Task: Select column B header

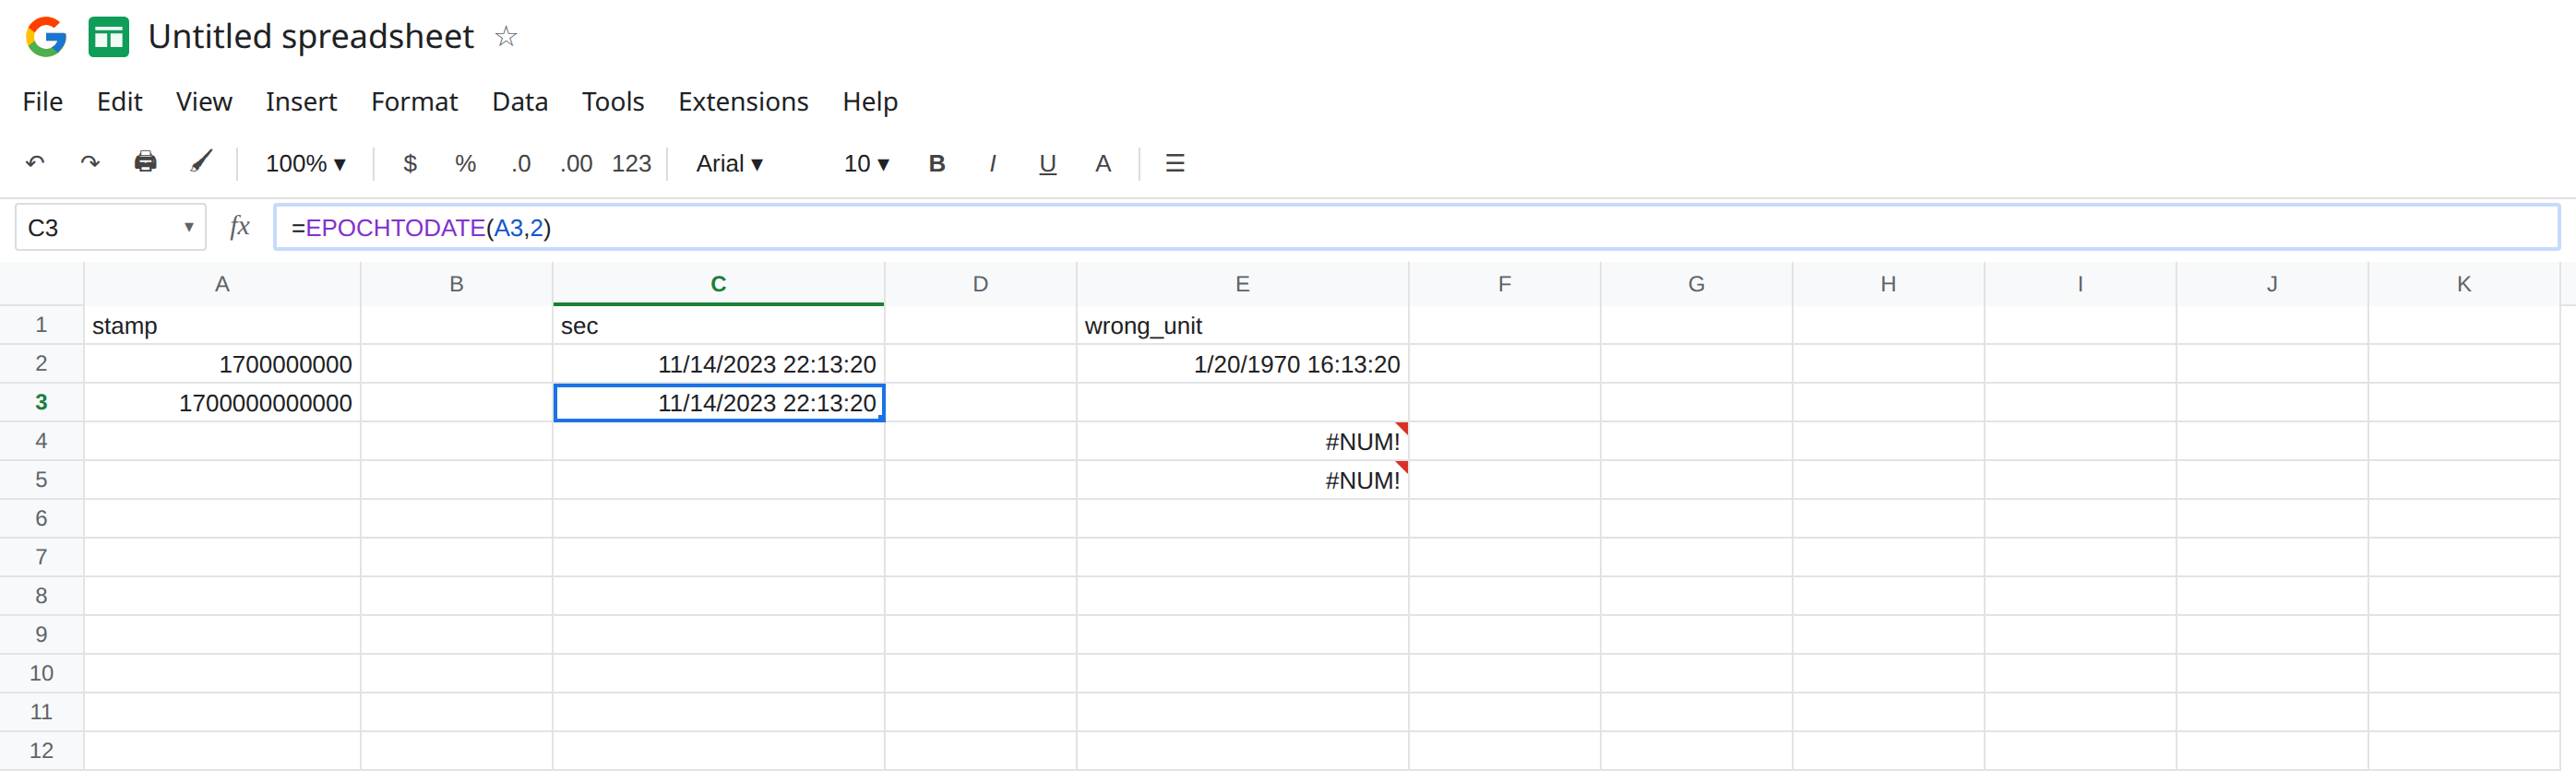Action: [x=456, y=284]
